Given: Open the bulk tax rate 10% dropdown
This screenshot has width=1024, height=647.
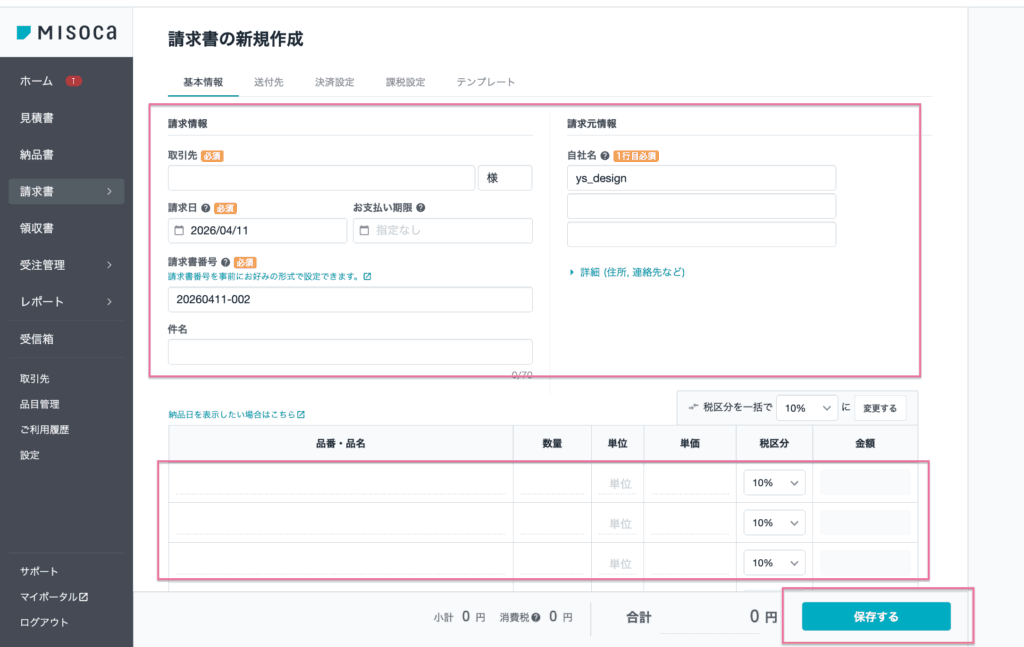Looking at the screenshot, I should point(807,408).
